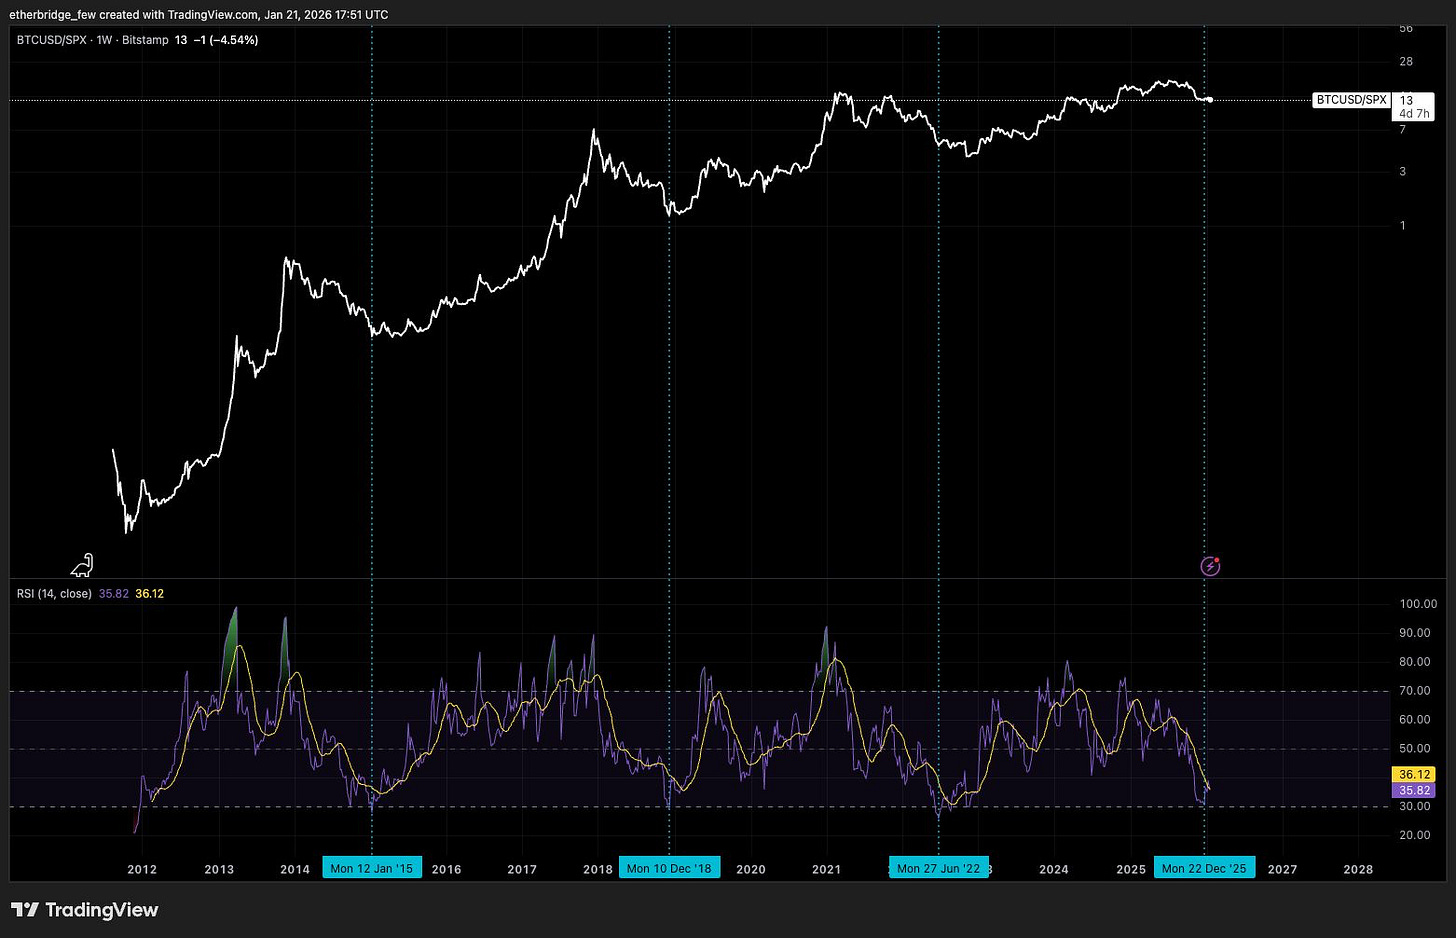Click the 2020 label on the time axis
The width and height of the screenshot is (1456, 938).
(x=751, y=869)
